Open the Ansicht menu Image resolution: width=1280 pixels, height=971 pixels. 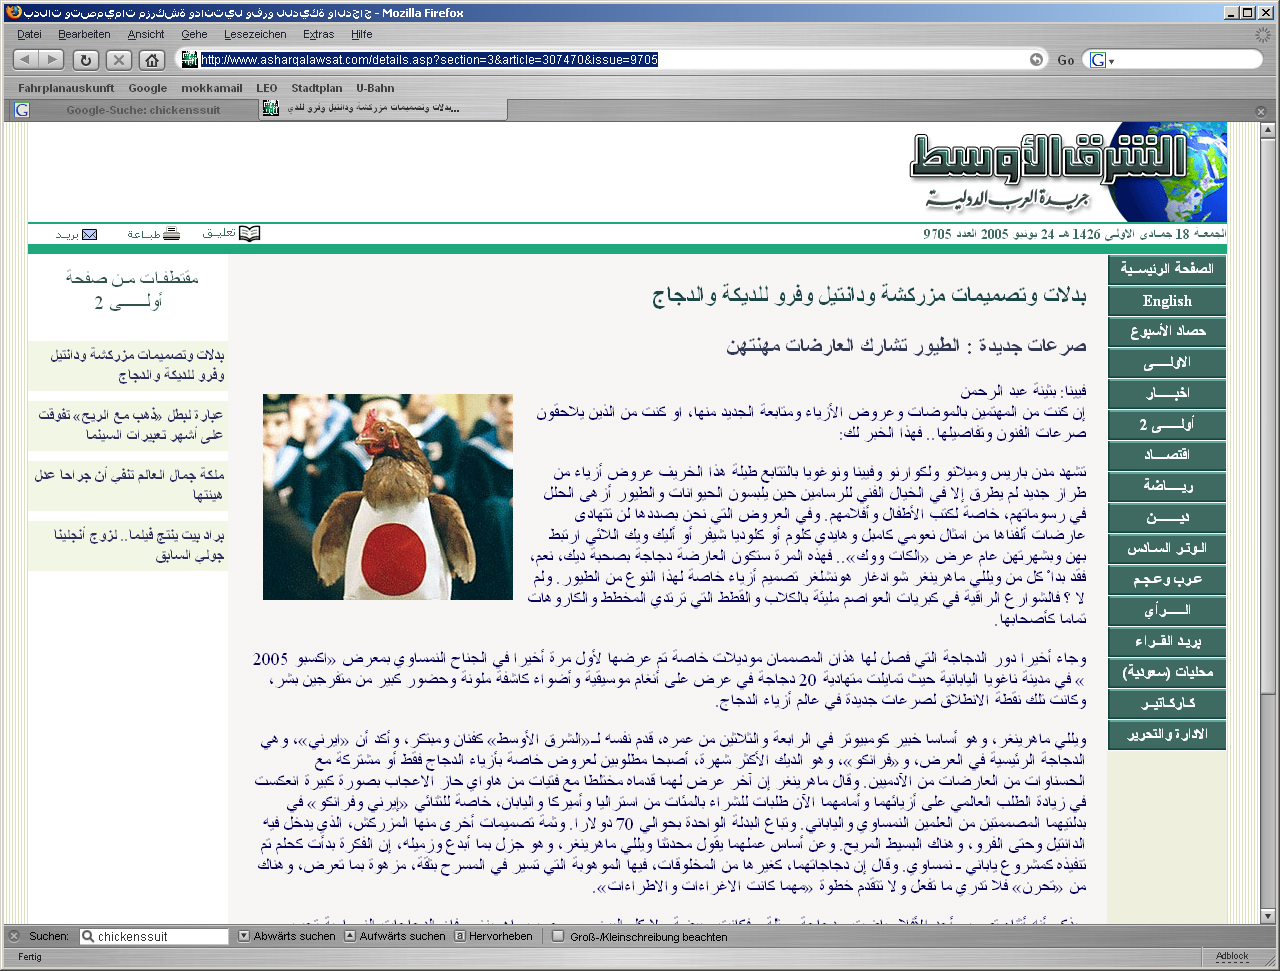pos(146,34)
